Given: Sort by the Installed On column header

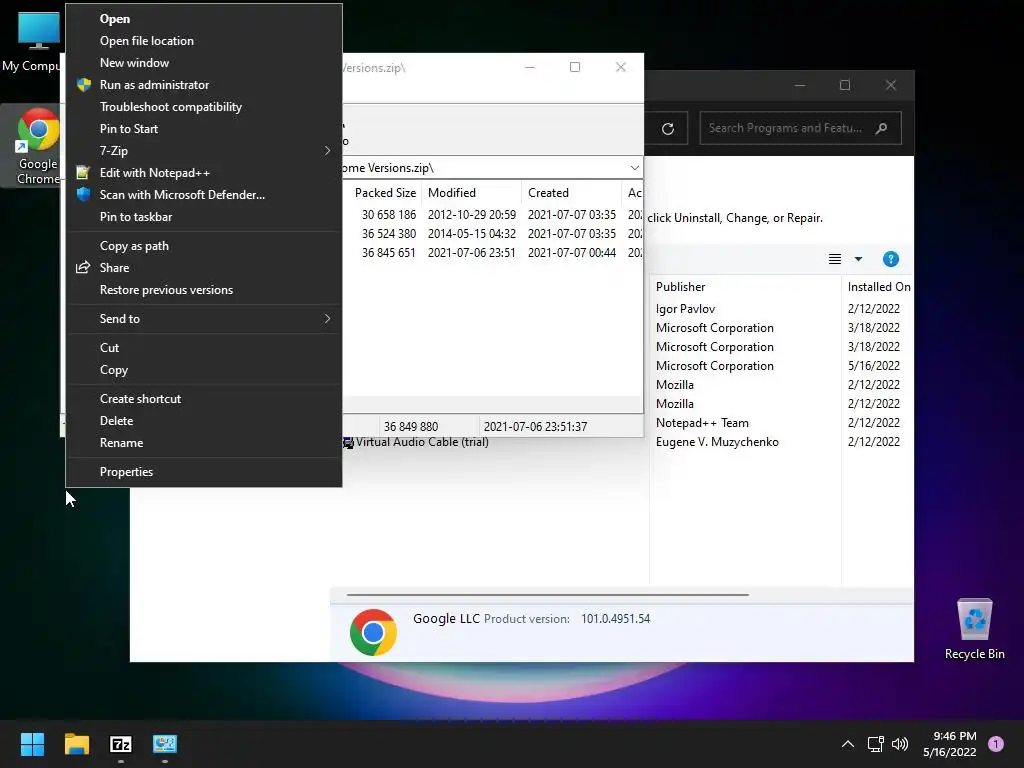Looking at the screenshot, I should (878, 287).
